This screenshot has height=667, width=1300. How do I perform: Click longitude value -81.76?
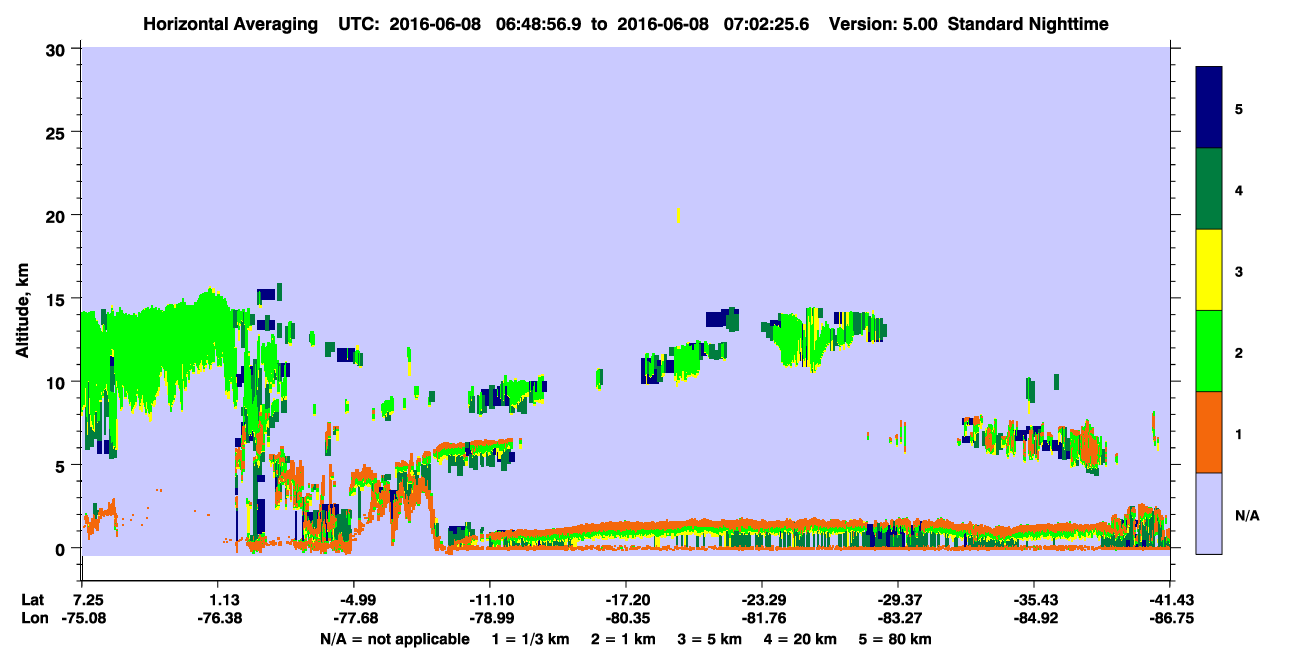(x=762, y=618)
